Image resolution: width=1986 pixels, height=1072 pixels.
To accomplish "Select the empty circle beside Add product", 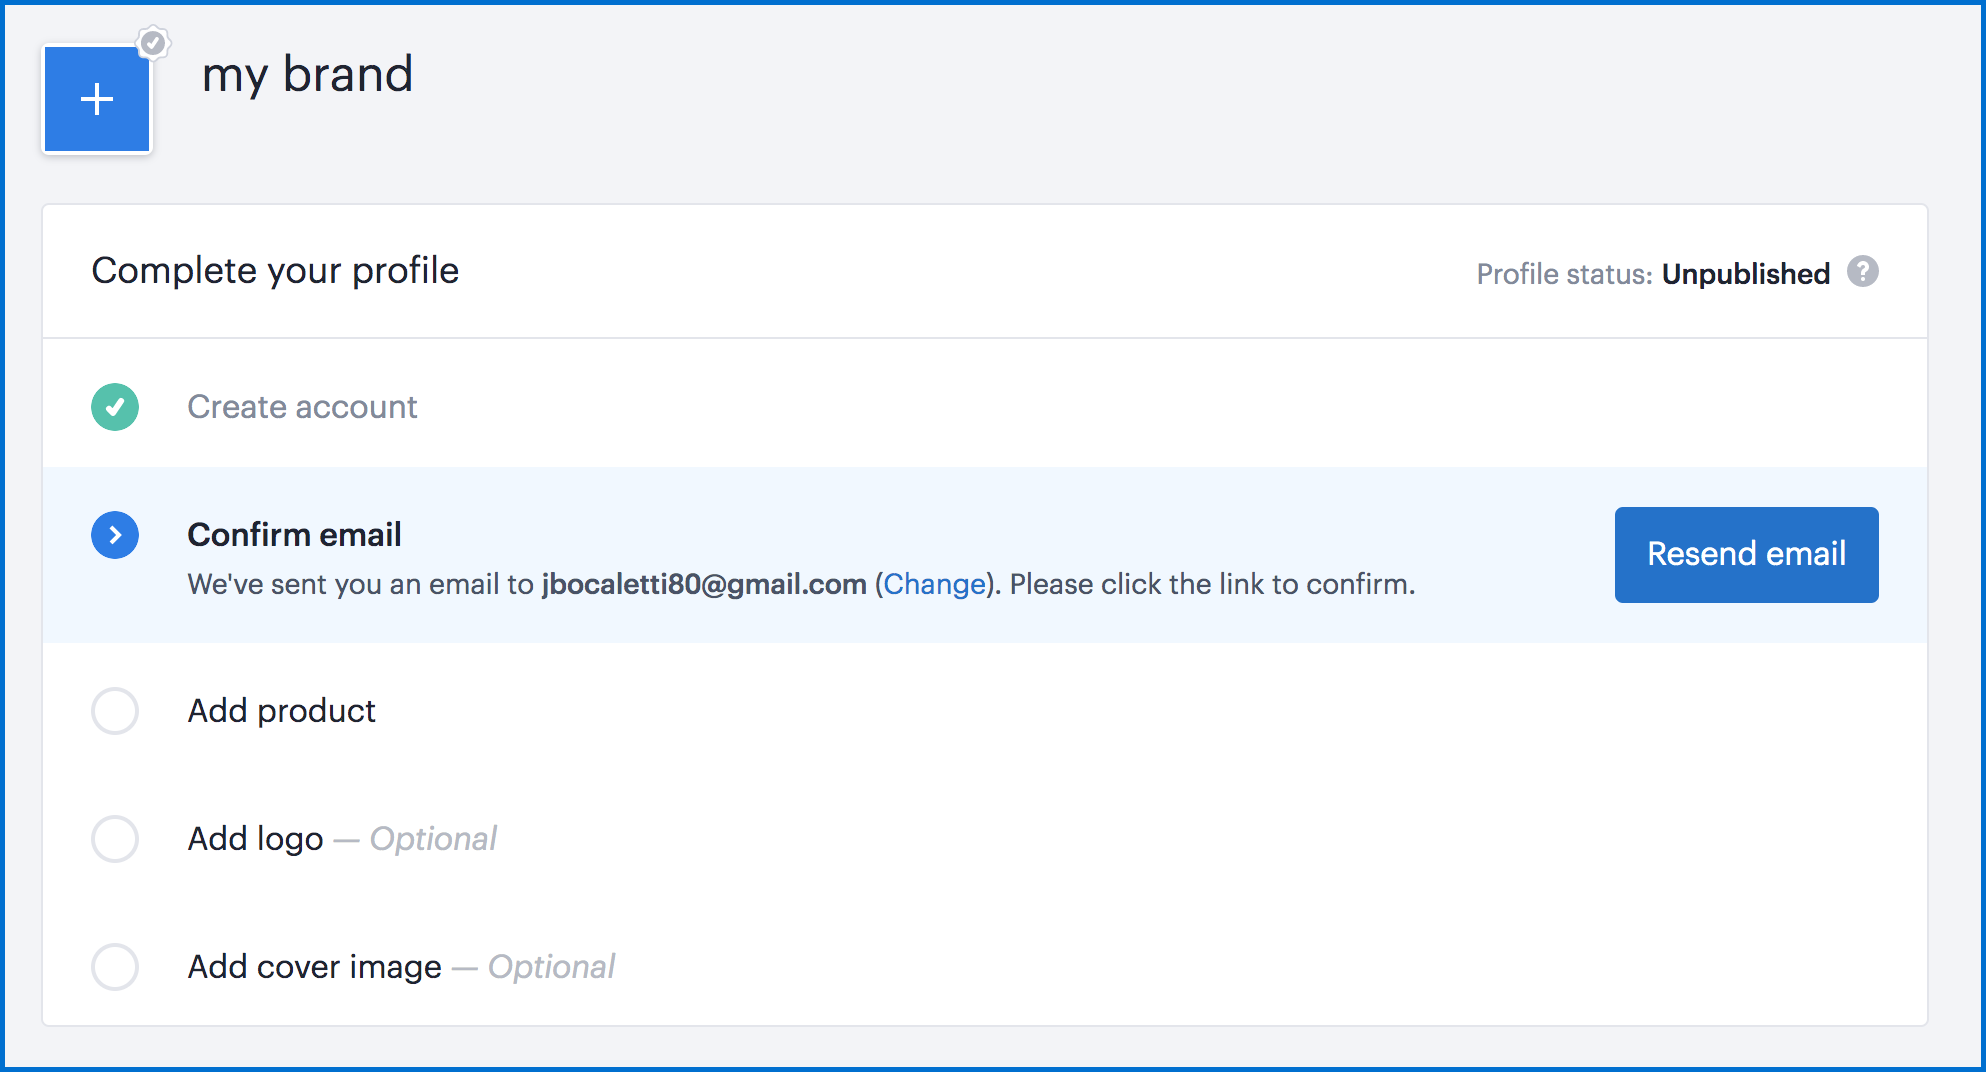I will tap(115, 711).
